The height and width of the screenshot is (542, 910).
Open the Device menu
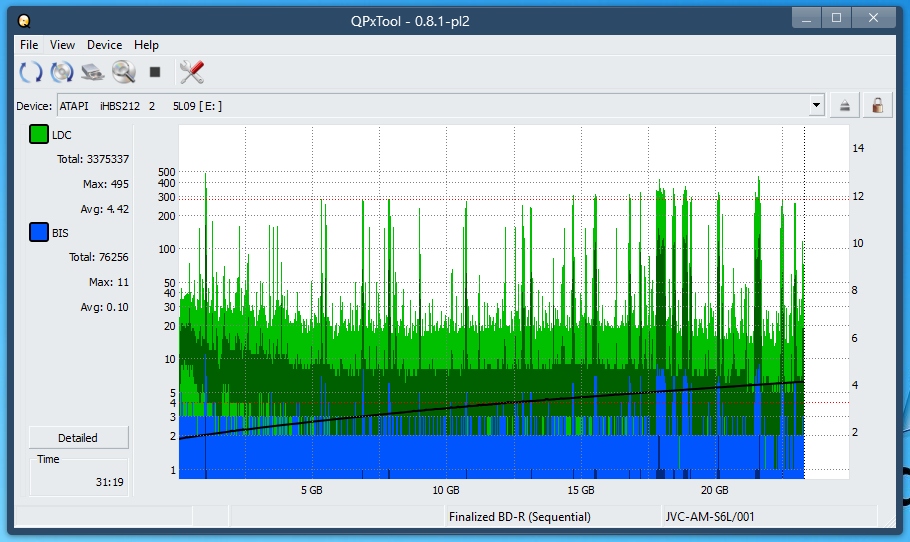click(104, 45)
